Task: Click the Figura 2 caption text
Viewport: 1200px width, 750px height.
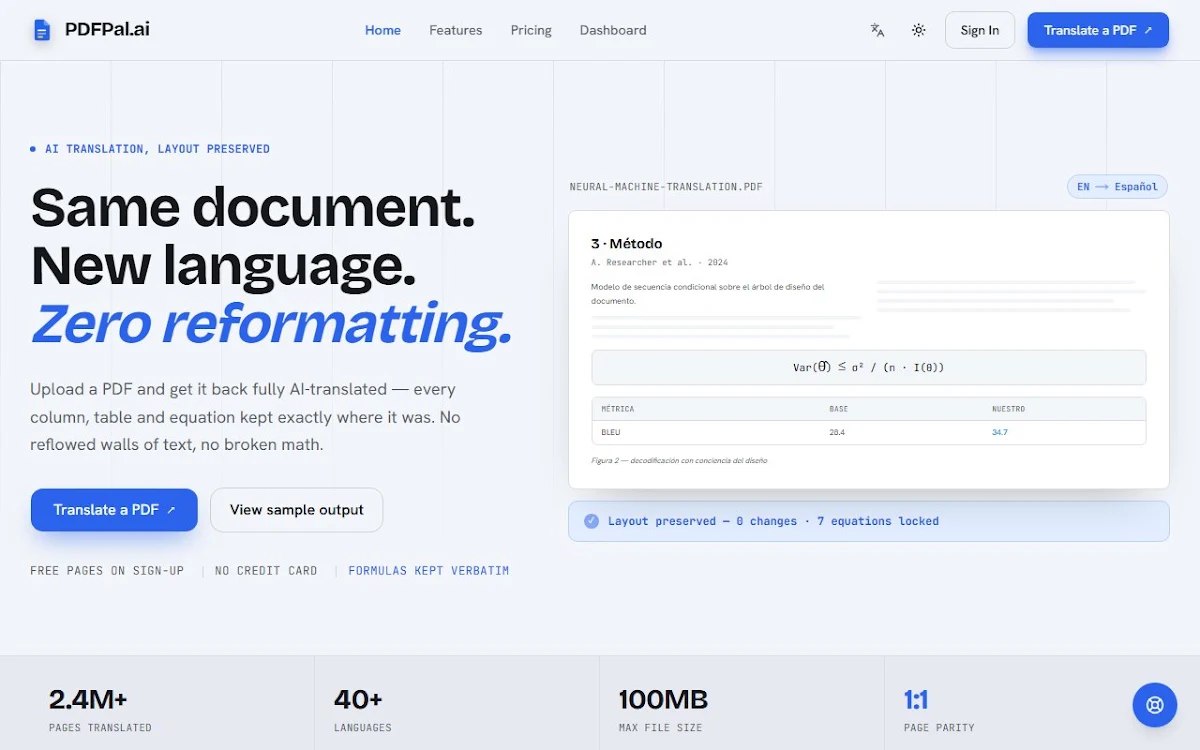Action: 679,461
